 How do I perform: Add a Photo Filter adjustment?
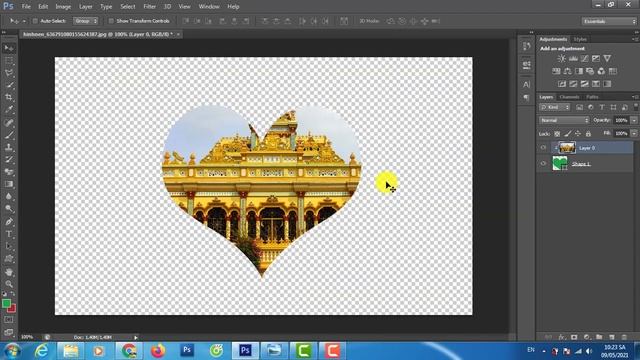coord(590,71)
